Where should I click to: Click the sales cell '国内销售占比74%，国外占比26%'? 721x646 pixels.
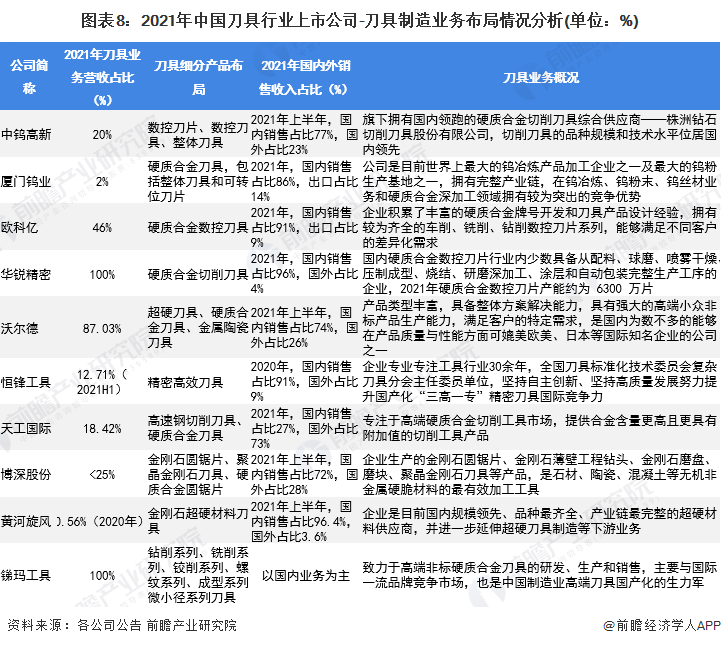click(304, 328)
